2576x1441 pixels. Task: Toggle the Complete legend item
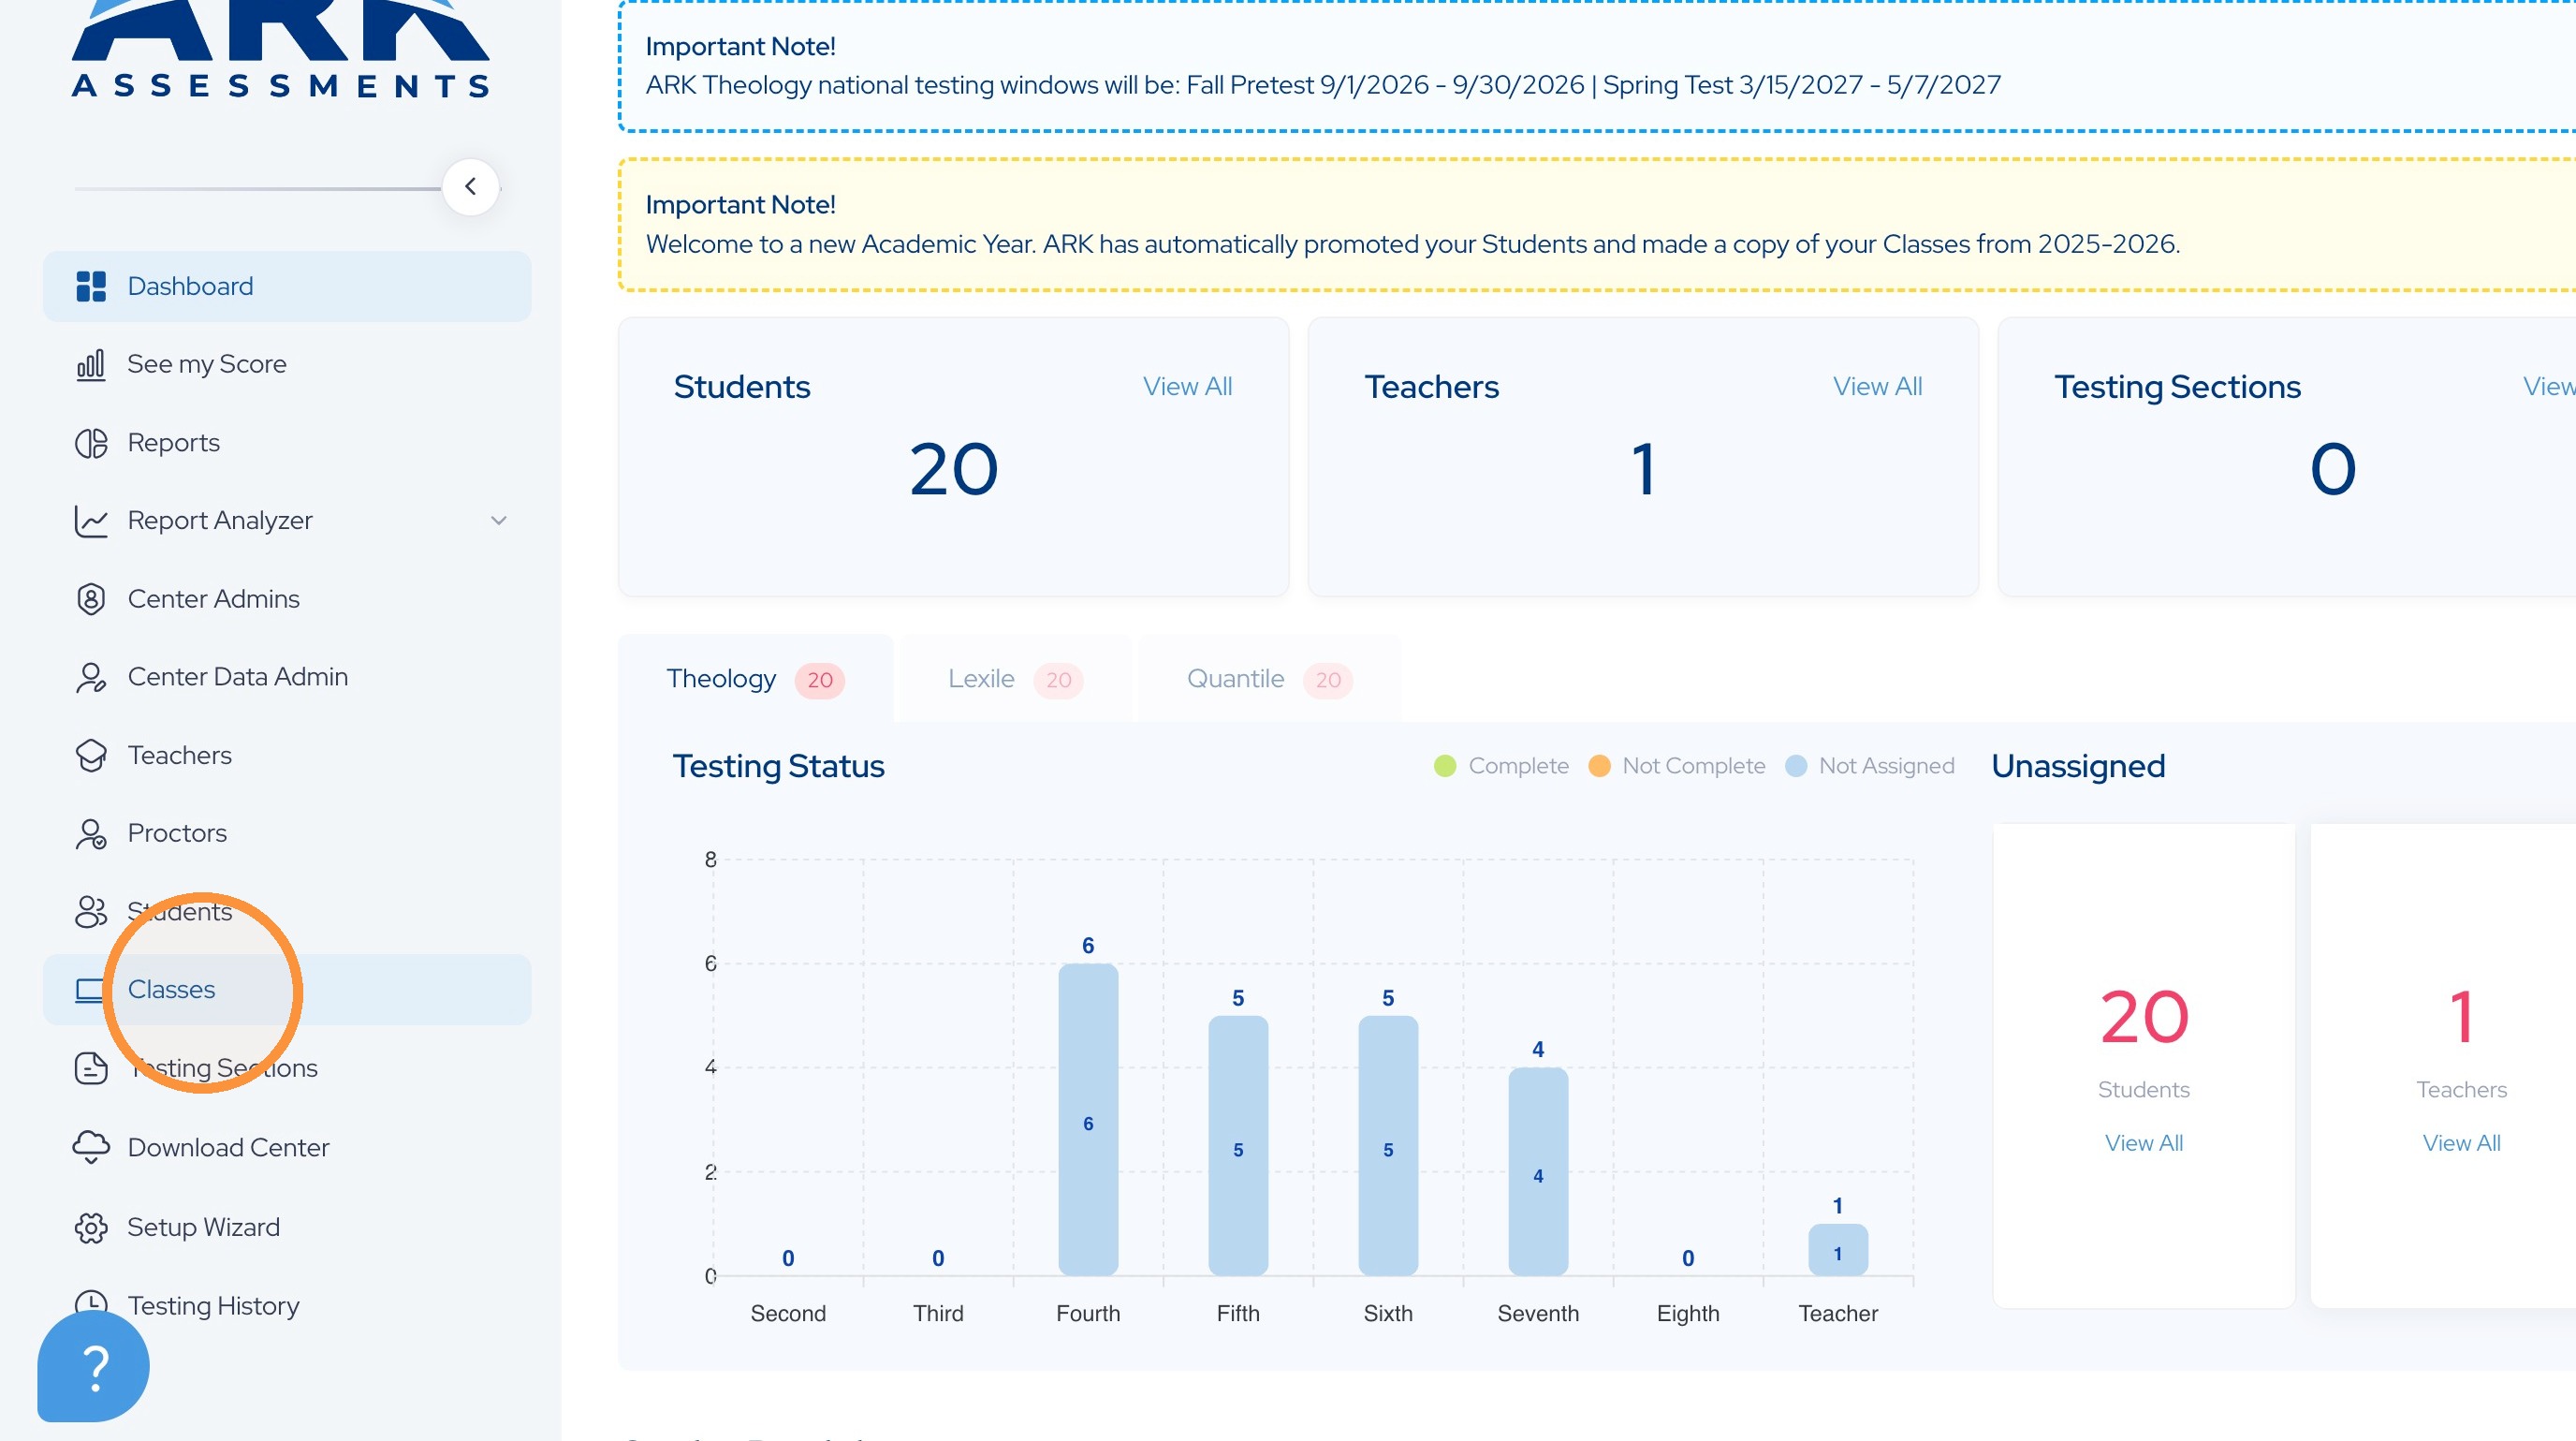click(1501, 766)
